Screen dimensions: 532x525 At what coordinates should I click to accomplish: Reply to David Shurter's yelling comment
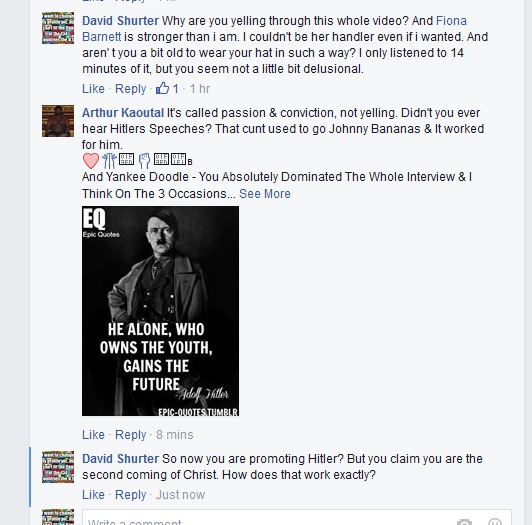click(131, 89)
